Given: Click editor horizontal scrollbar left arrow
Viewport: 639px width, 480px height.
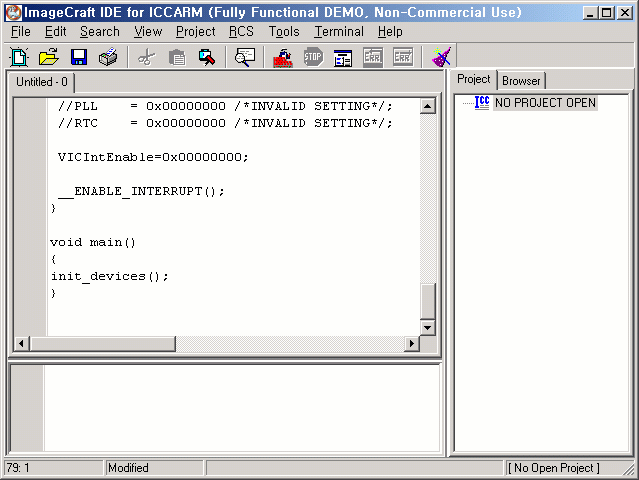Looking at the screenshot, I should pos(21,344).
